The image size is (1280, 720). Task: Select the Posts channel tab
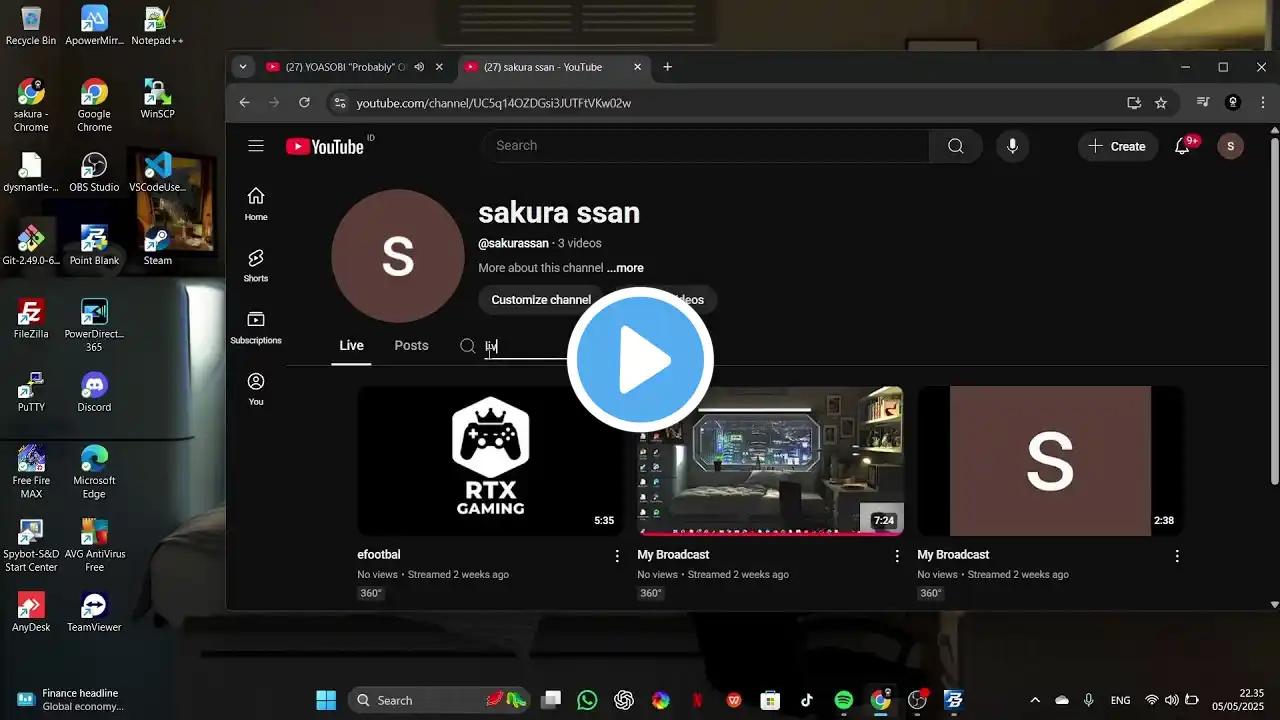point(411,346)
